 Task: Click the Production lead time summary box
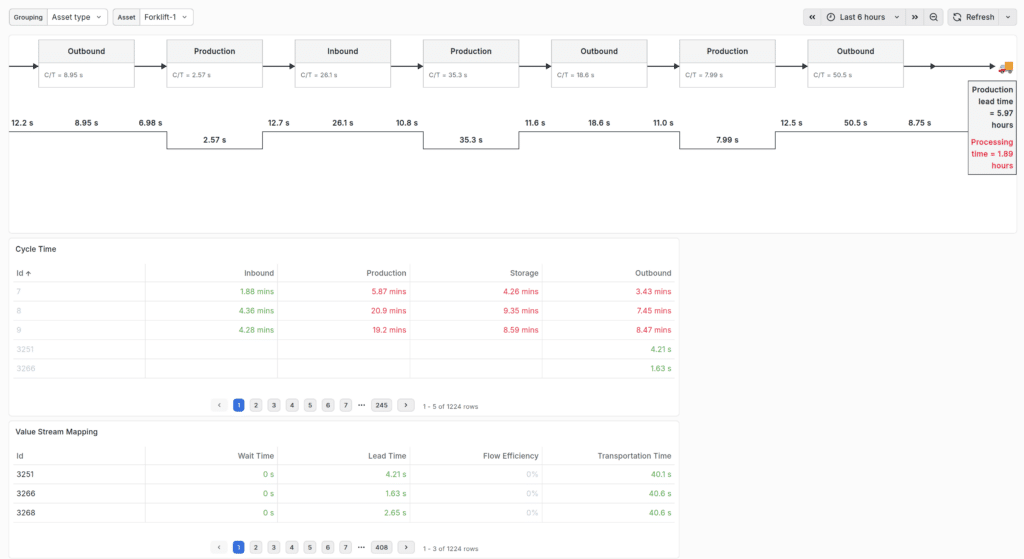[x=992, y=128]
